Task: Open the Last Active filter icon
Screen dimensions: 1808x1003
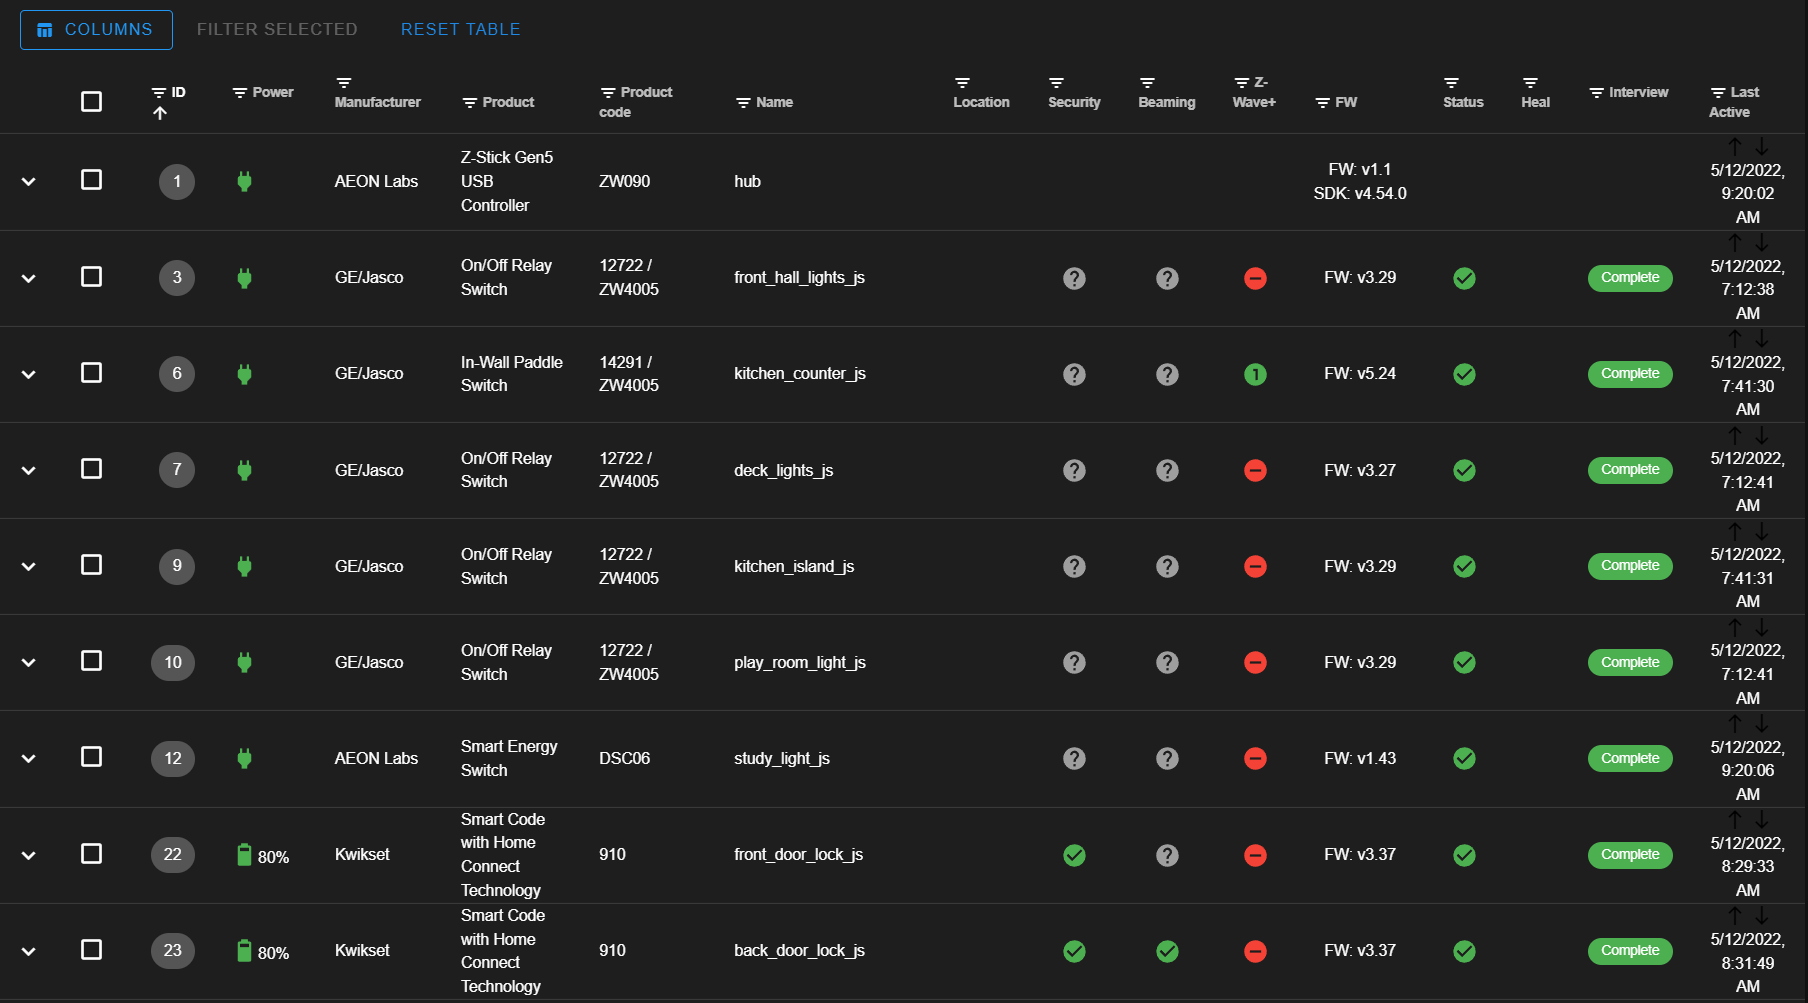Action: pos(1718,93)
